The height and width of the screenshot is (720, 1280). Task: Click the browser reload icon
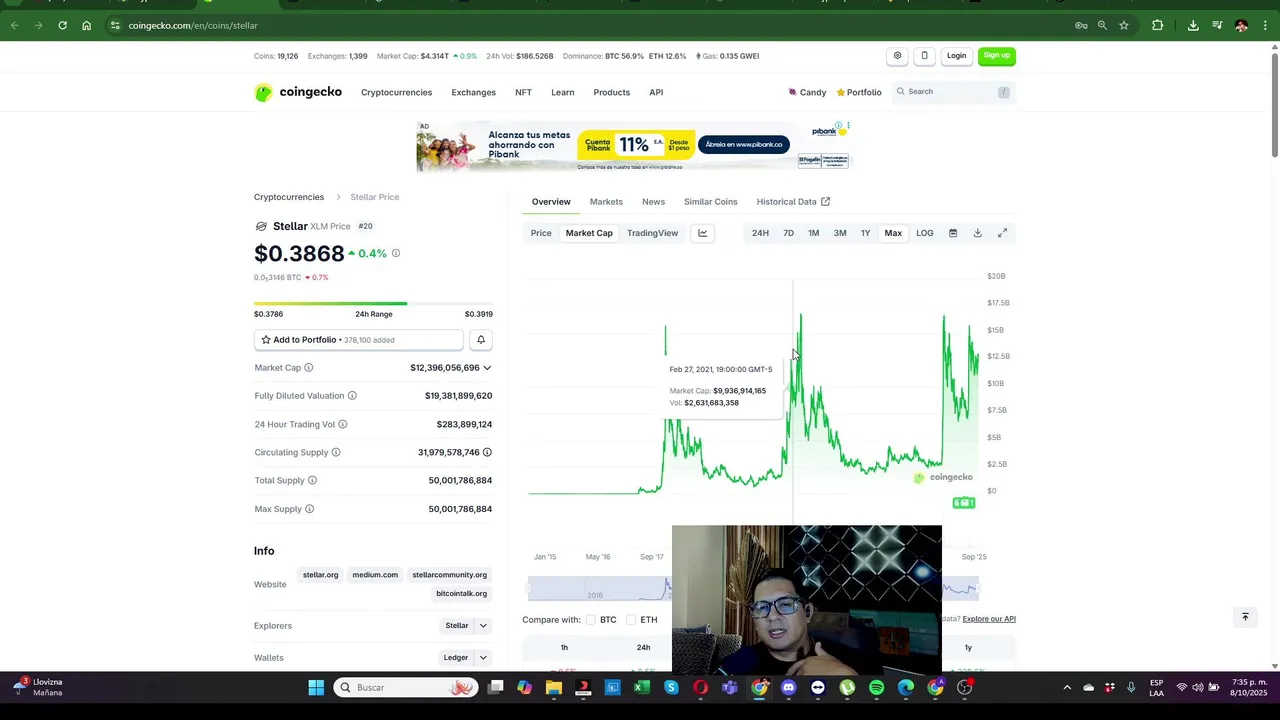[62, 25]
